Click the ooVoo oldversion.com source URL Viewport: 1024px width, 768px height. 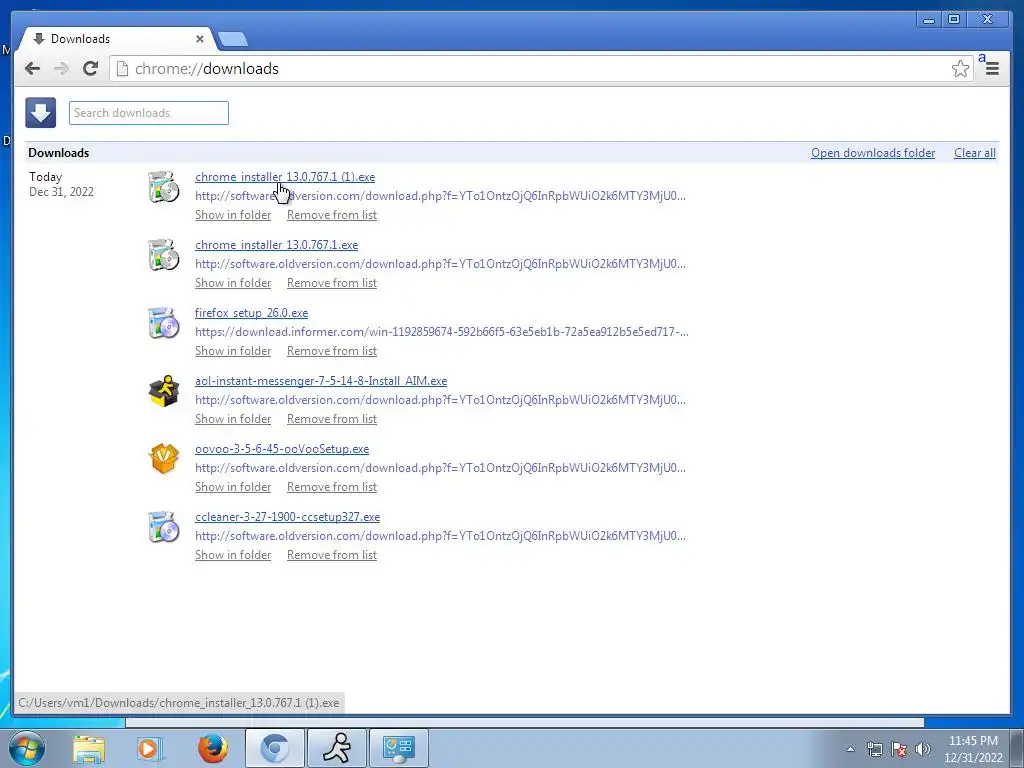click(x=440, y=468)
